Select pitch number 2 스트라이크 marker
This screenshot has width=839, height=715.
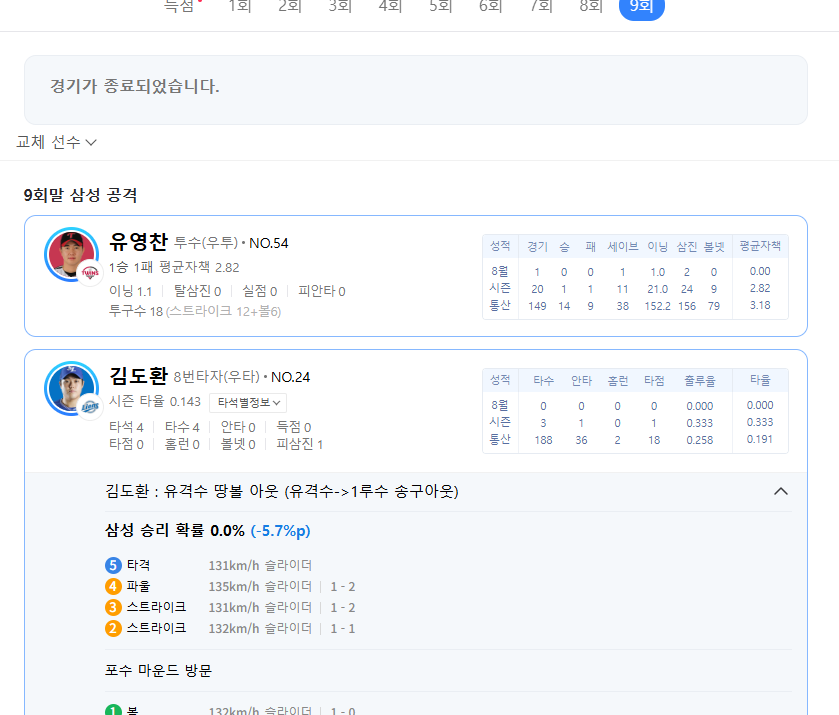[113, 628]
